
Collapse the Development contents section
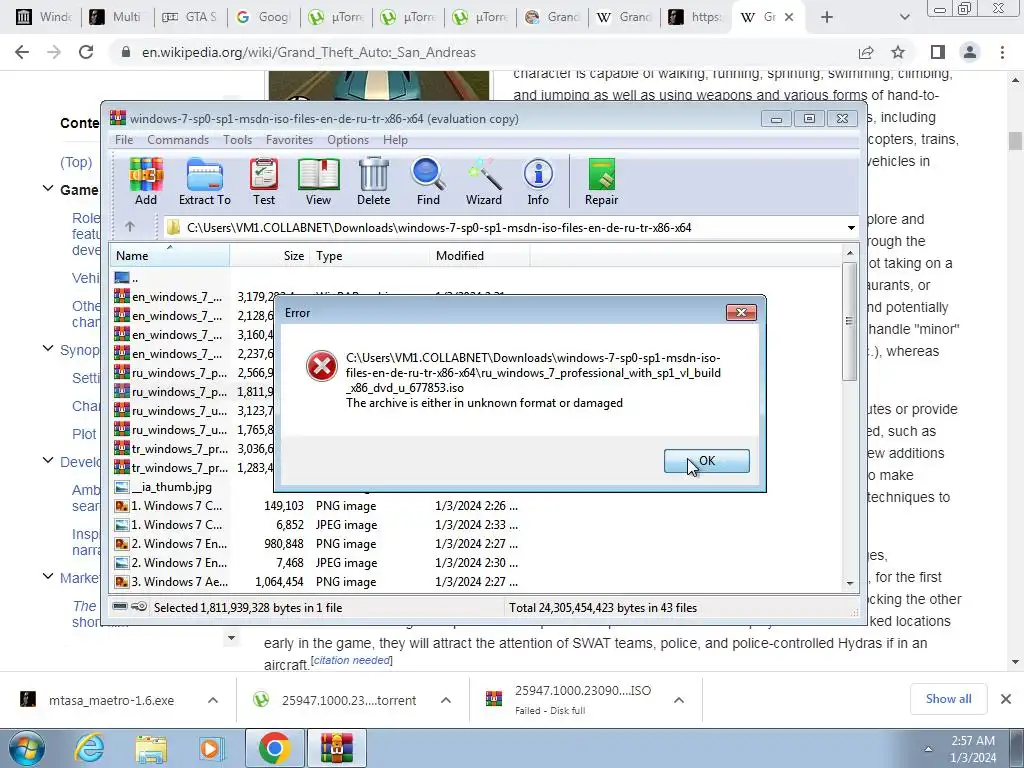[48, 460]
